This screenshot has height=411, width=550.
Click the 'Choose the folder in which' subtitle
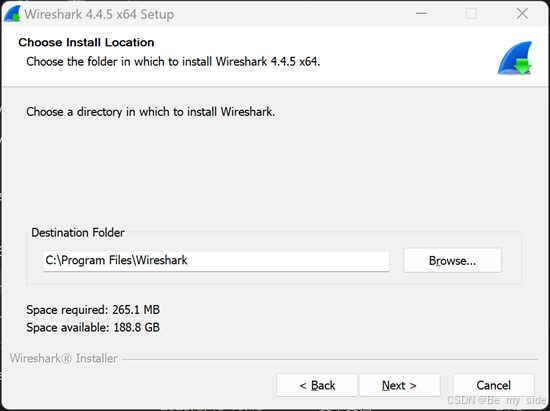(x=173, y=62)
